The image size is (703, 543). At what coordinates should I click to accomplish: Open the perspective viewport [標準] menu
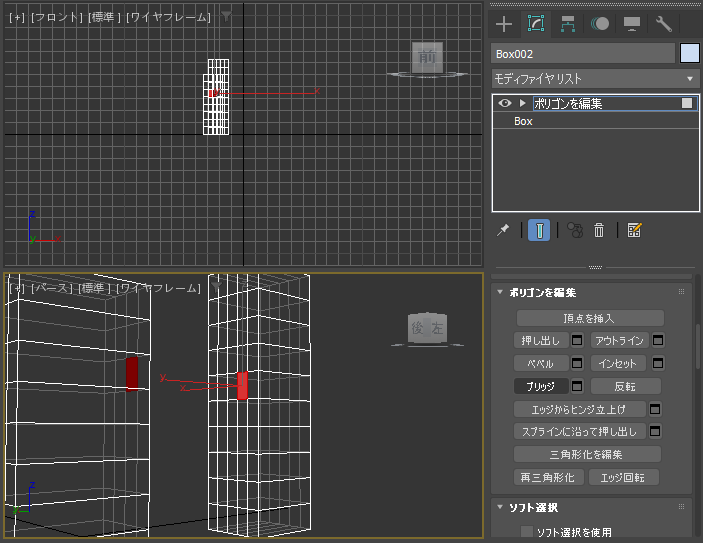click(x=95, y=288)
